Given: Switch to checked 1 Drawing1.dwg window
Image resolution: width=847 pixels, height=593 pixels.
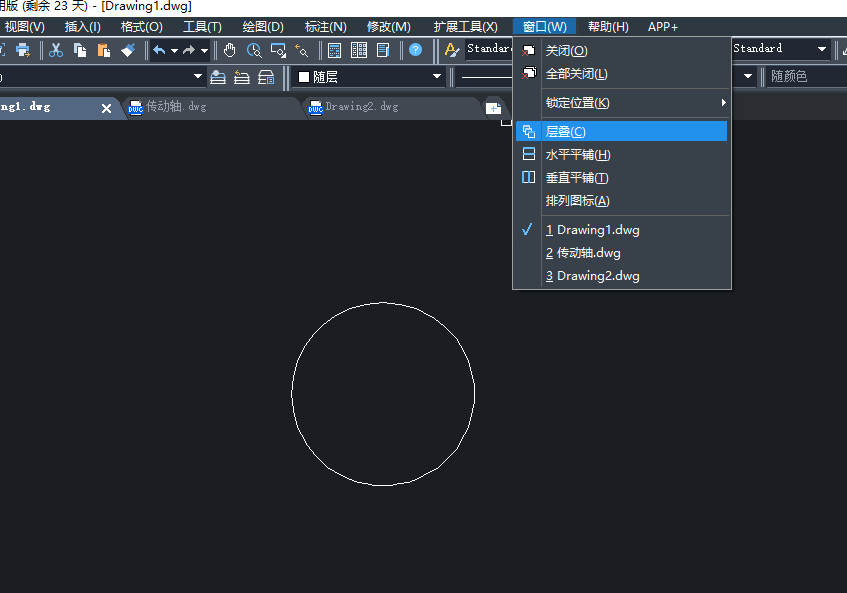Looking at the screenshot, I should click(x=597, y=230).
